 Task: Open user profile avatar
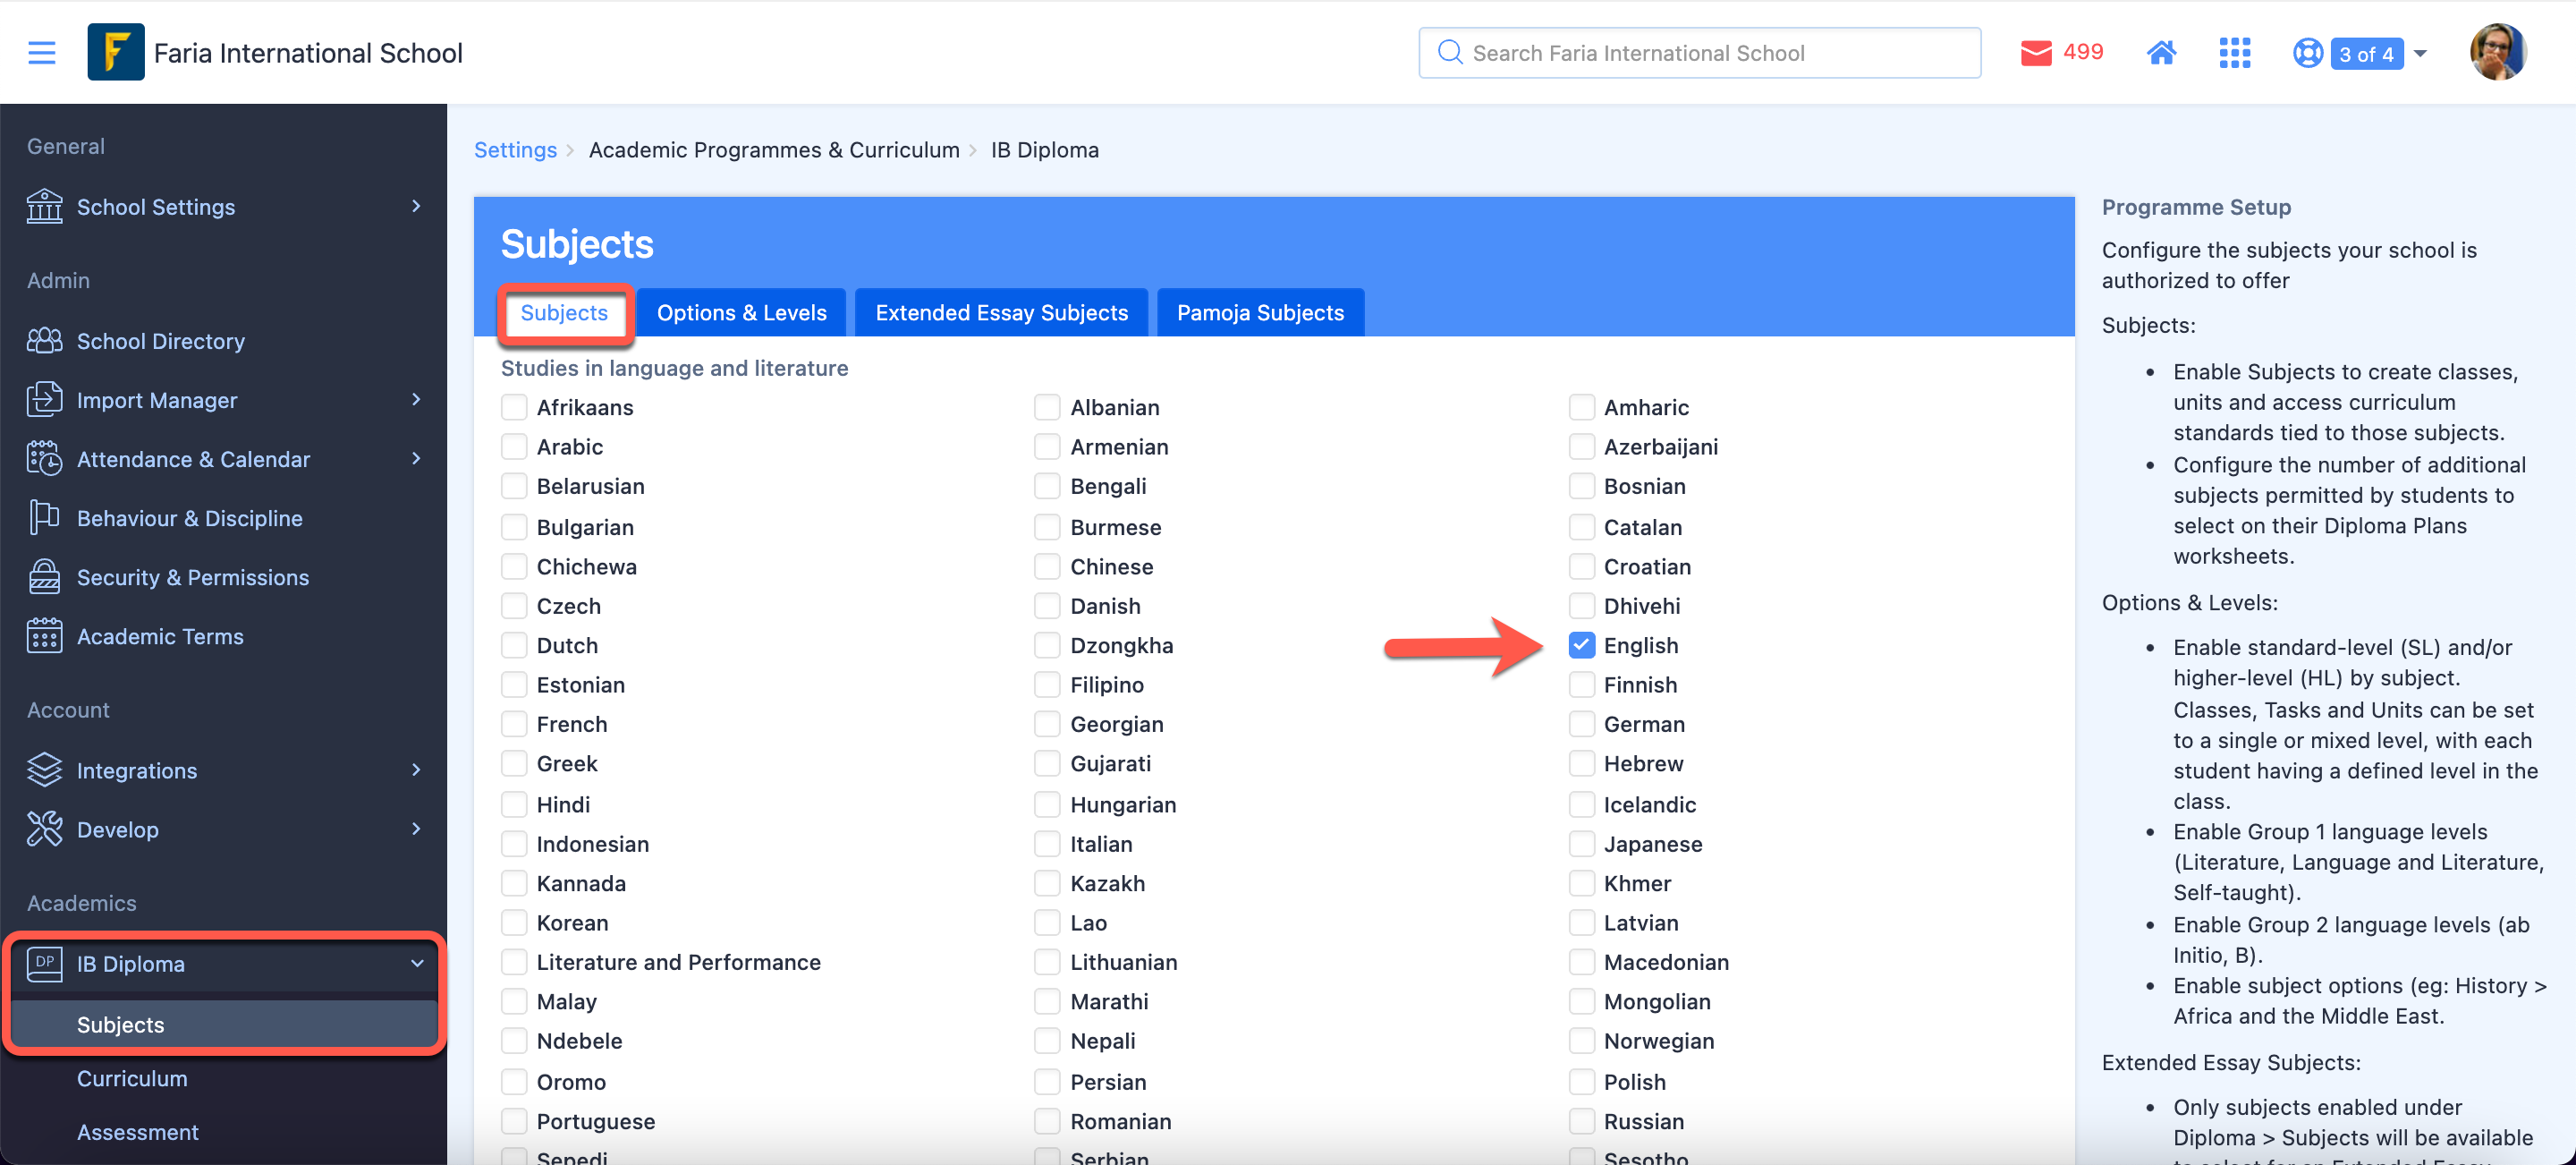click(2497, 52)
